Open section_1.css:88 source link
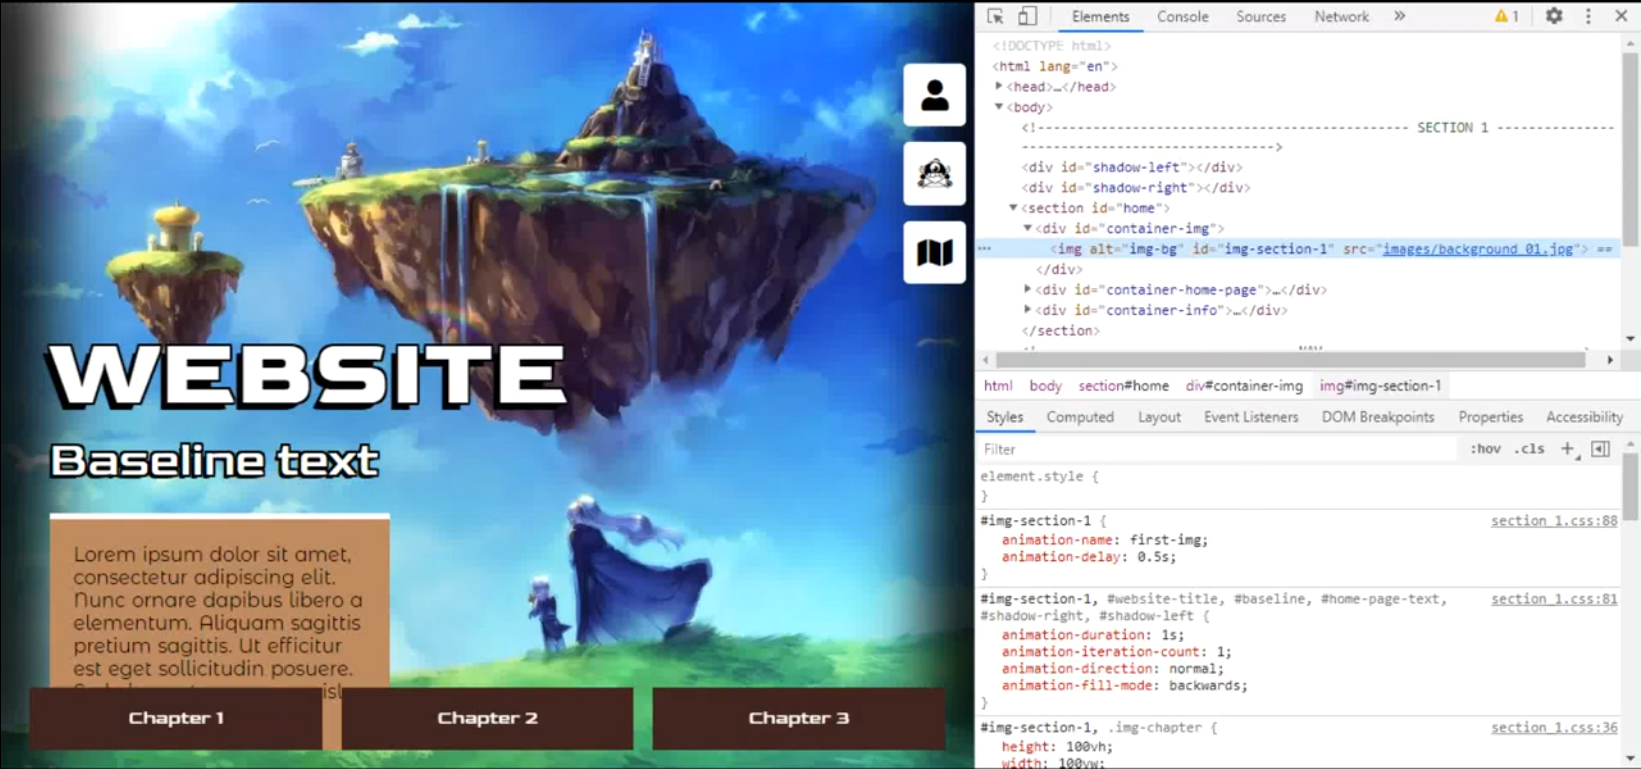 click(1553, 521)
